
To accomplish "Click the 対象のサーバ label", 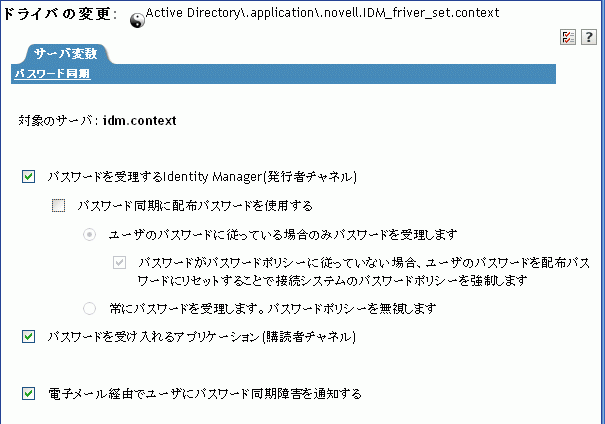I will point(57,121).
